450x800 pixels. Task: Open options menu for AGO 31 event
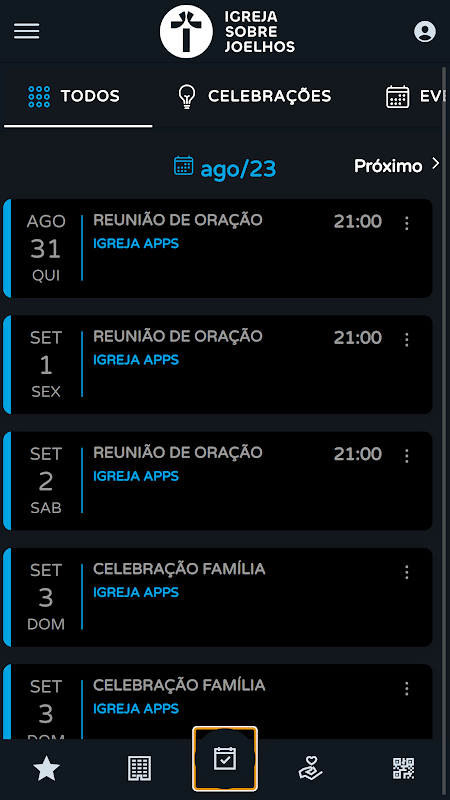click(x=407, y=223)
